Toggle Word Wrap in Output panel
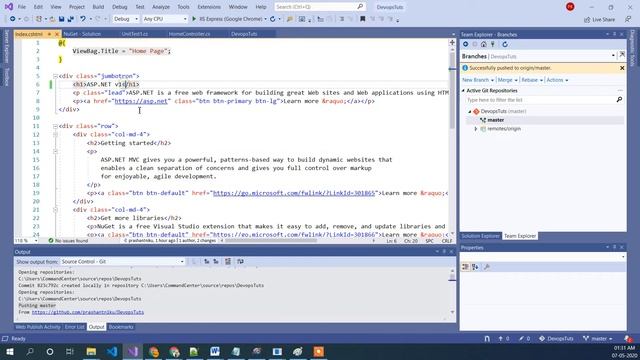The height and width of the screenshot is (360, 640). coord(240,262)
